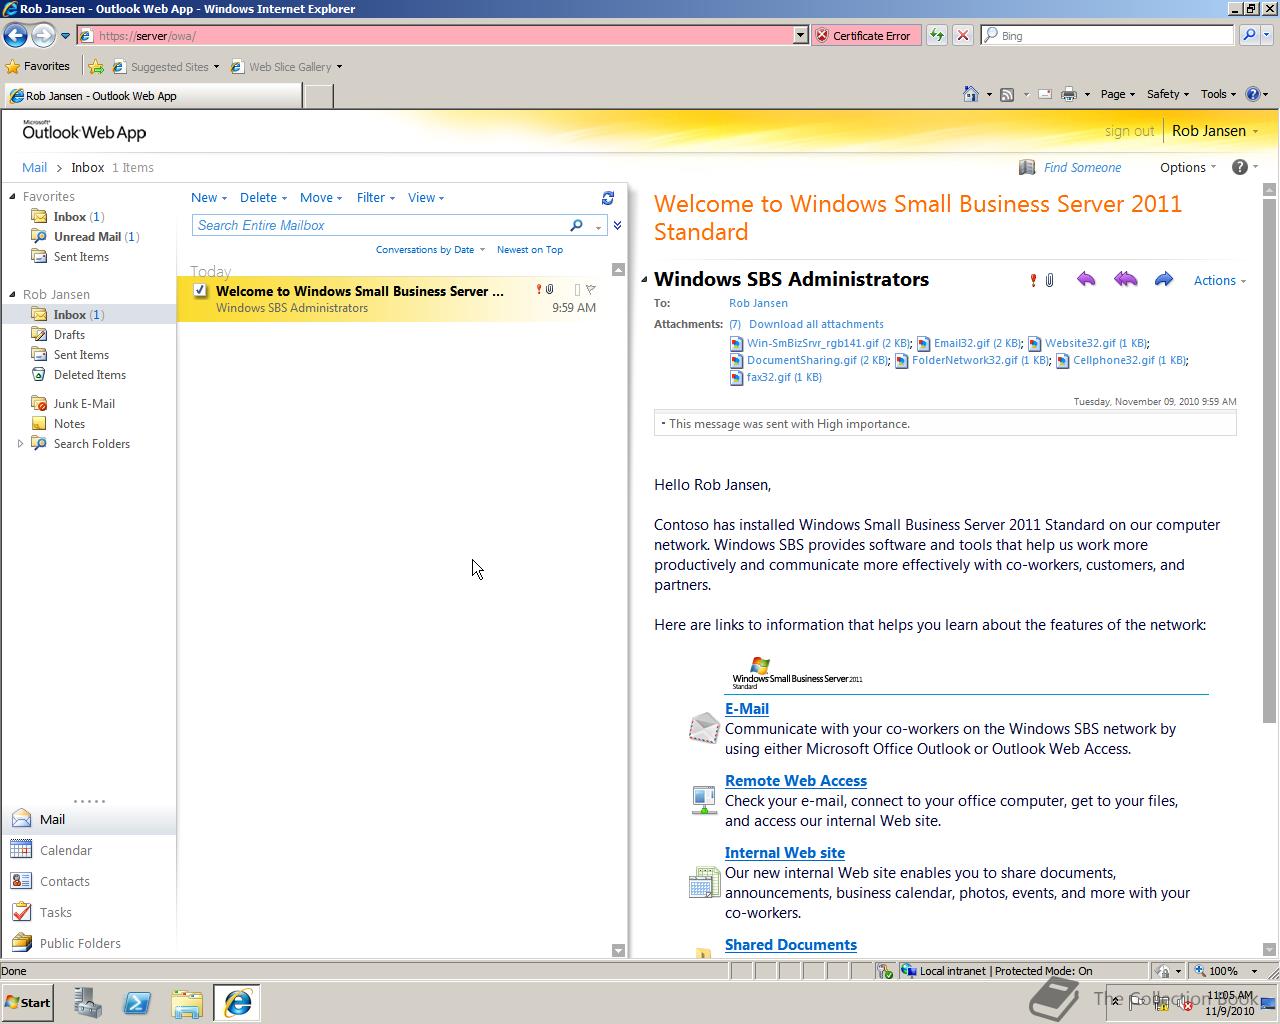Open the Drafts folder
Screen dimensions: 1280x1024
pyautogui.click(x=69, y=334)
